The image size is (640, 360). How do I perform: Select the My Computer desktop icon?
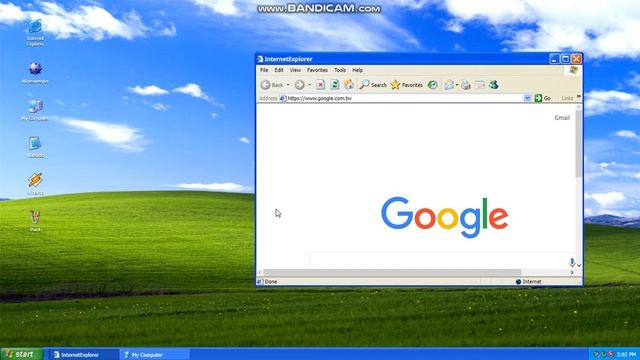pyautogui.click(x=35, y=110)
